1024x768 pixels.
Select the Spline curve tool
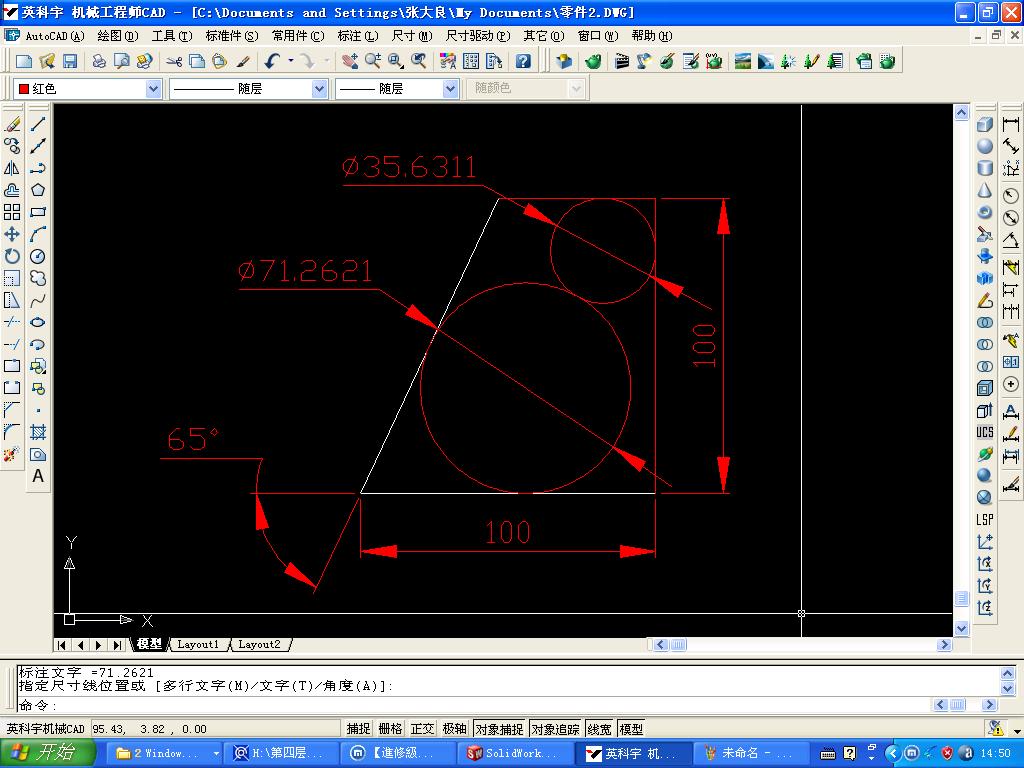[x=38, y=300]
